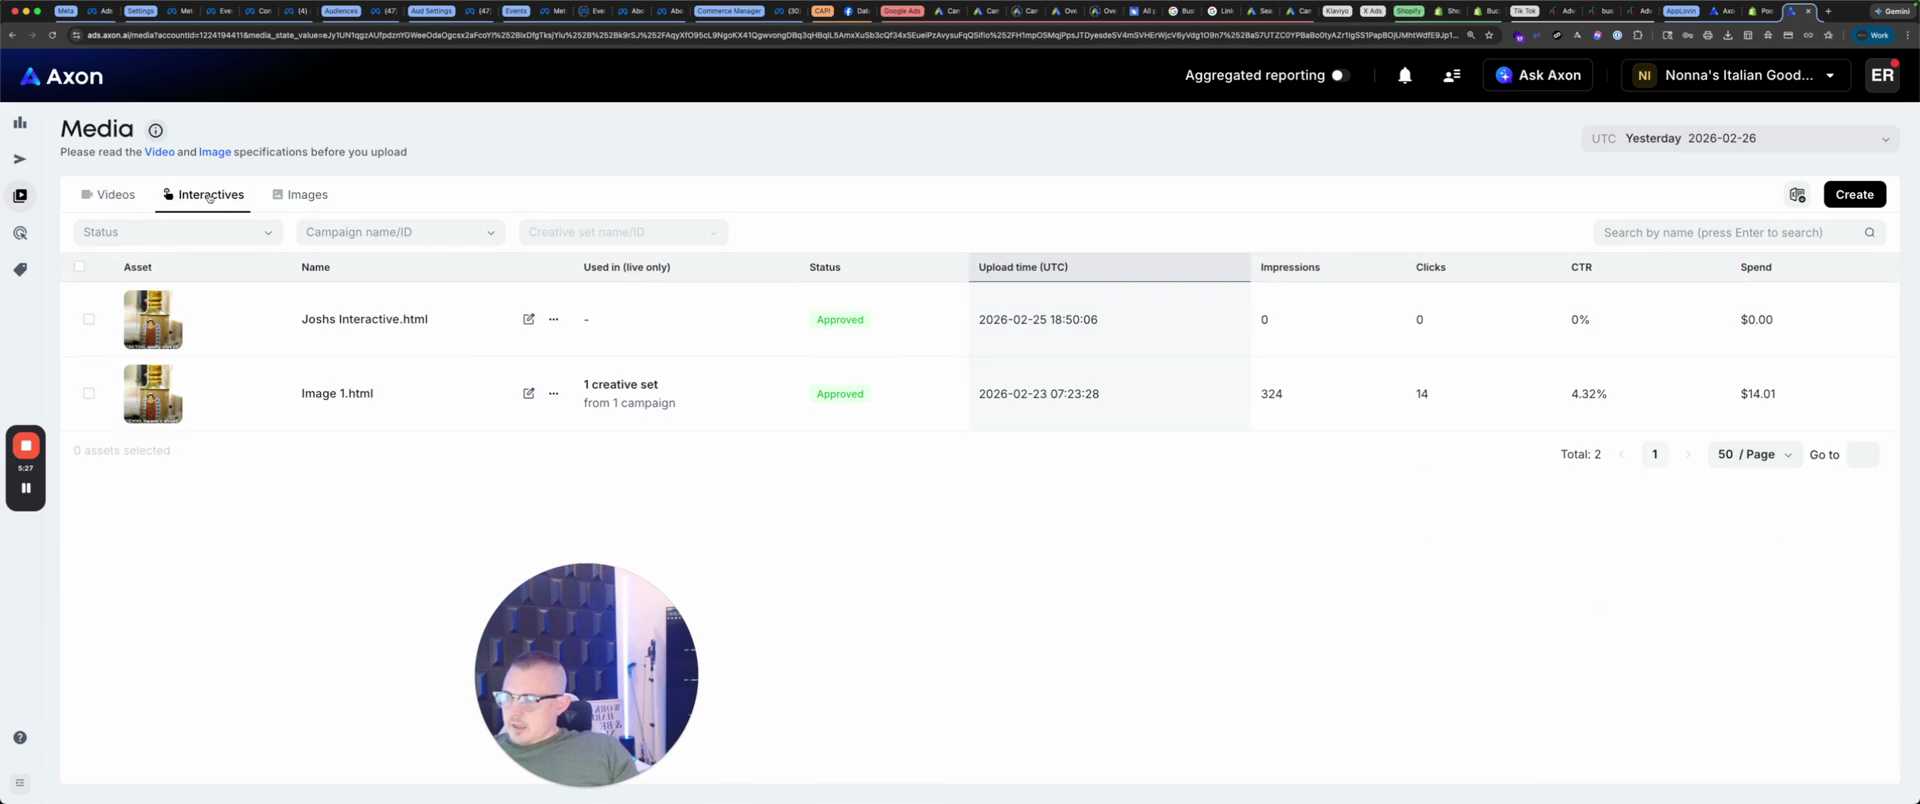The height and width of the screenshot is (804, 1920).
Task: Open the account users icon in header
Action: pyautogui.click(x=1451, y=75)
